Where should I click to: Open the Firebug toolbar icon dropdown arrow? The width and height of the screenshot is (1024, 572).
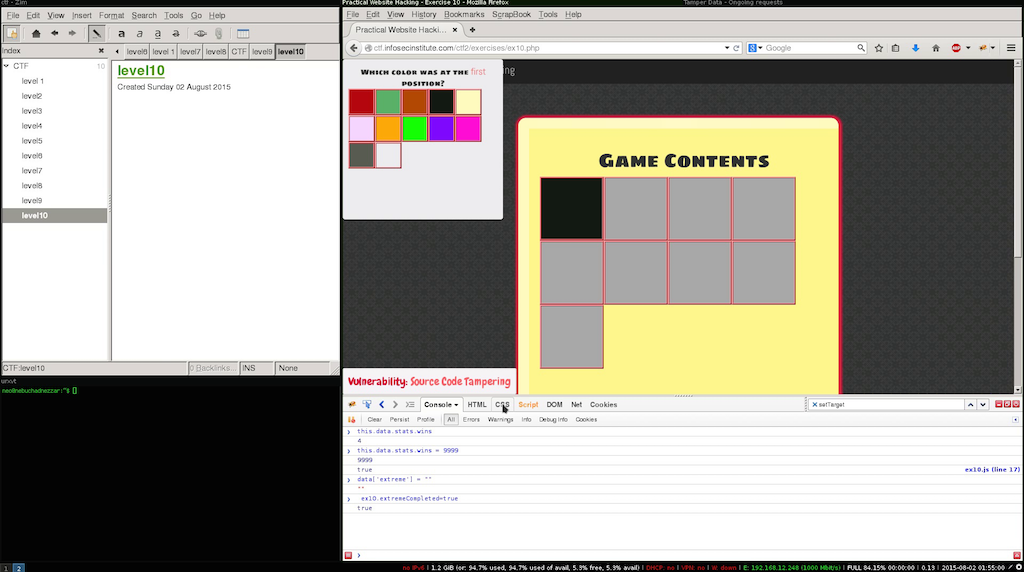point(993,48)
